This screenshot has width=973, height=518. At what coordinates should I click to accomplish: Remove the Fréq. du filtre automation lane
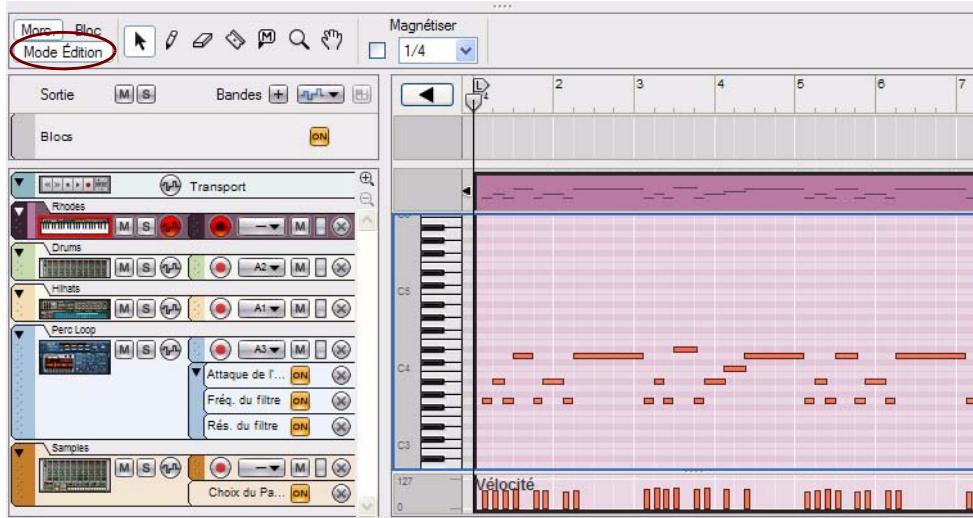click(x=341, y=401)
